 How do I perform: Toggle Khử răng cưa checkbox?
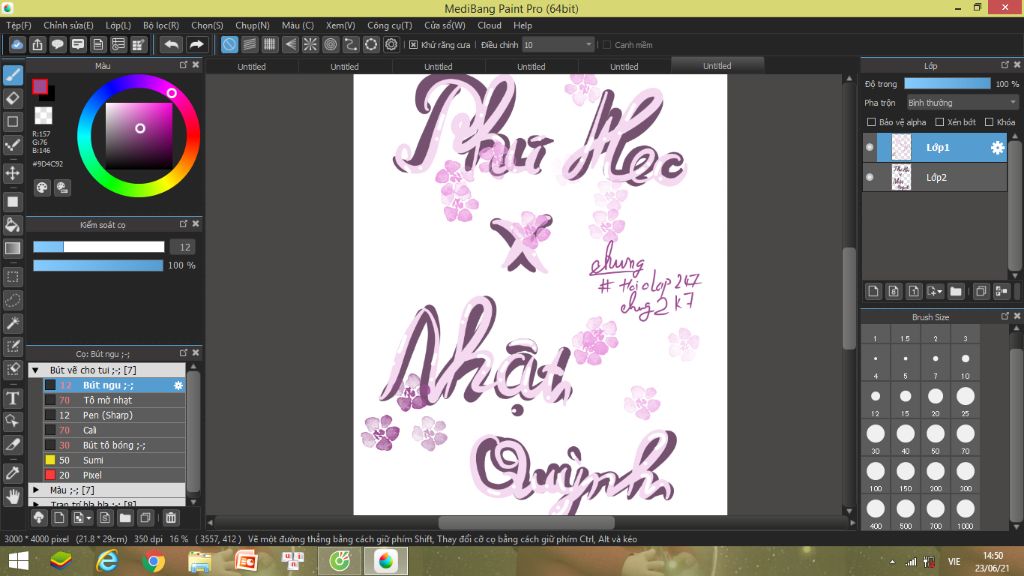click(x=413, y=45)
